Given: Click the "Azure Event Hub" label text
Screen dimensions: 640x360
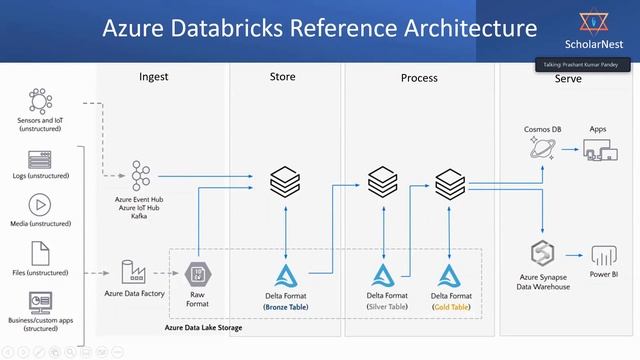Looking at the screenshot, I should [139, 199].
